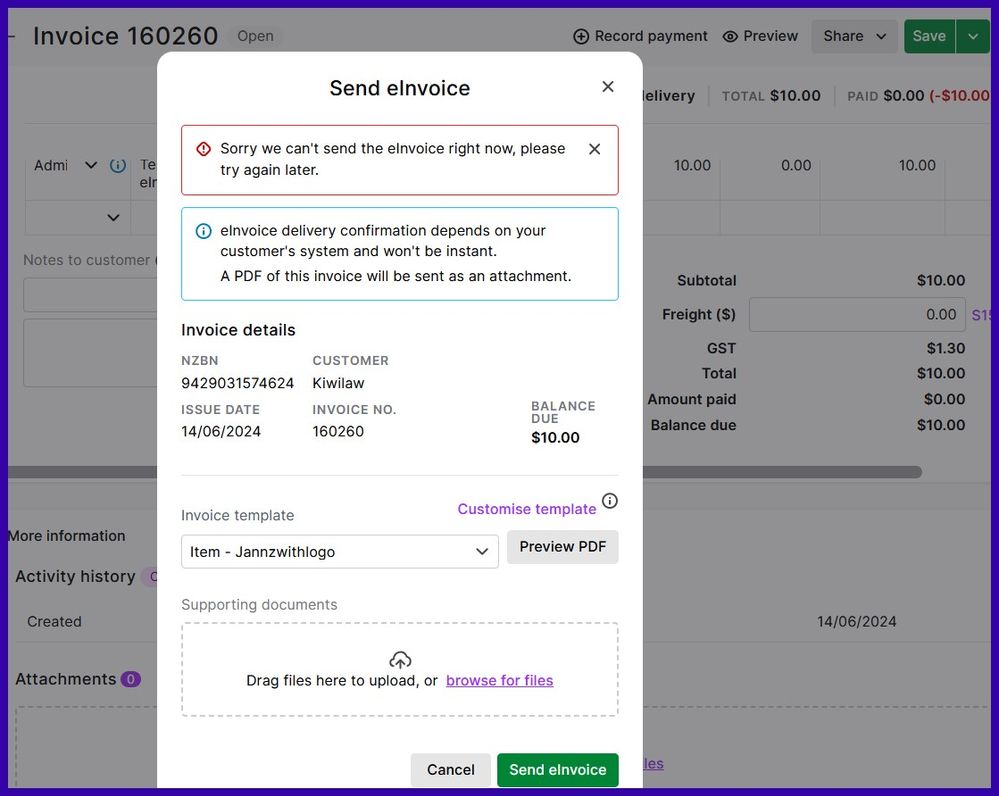Click the horizontal scrollbar under invoice table

tap(780, 472)
